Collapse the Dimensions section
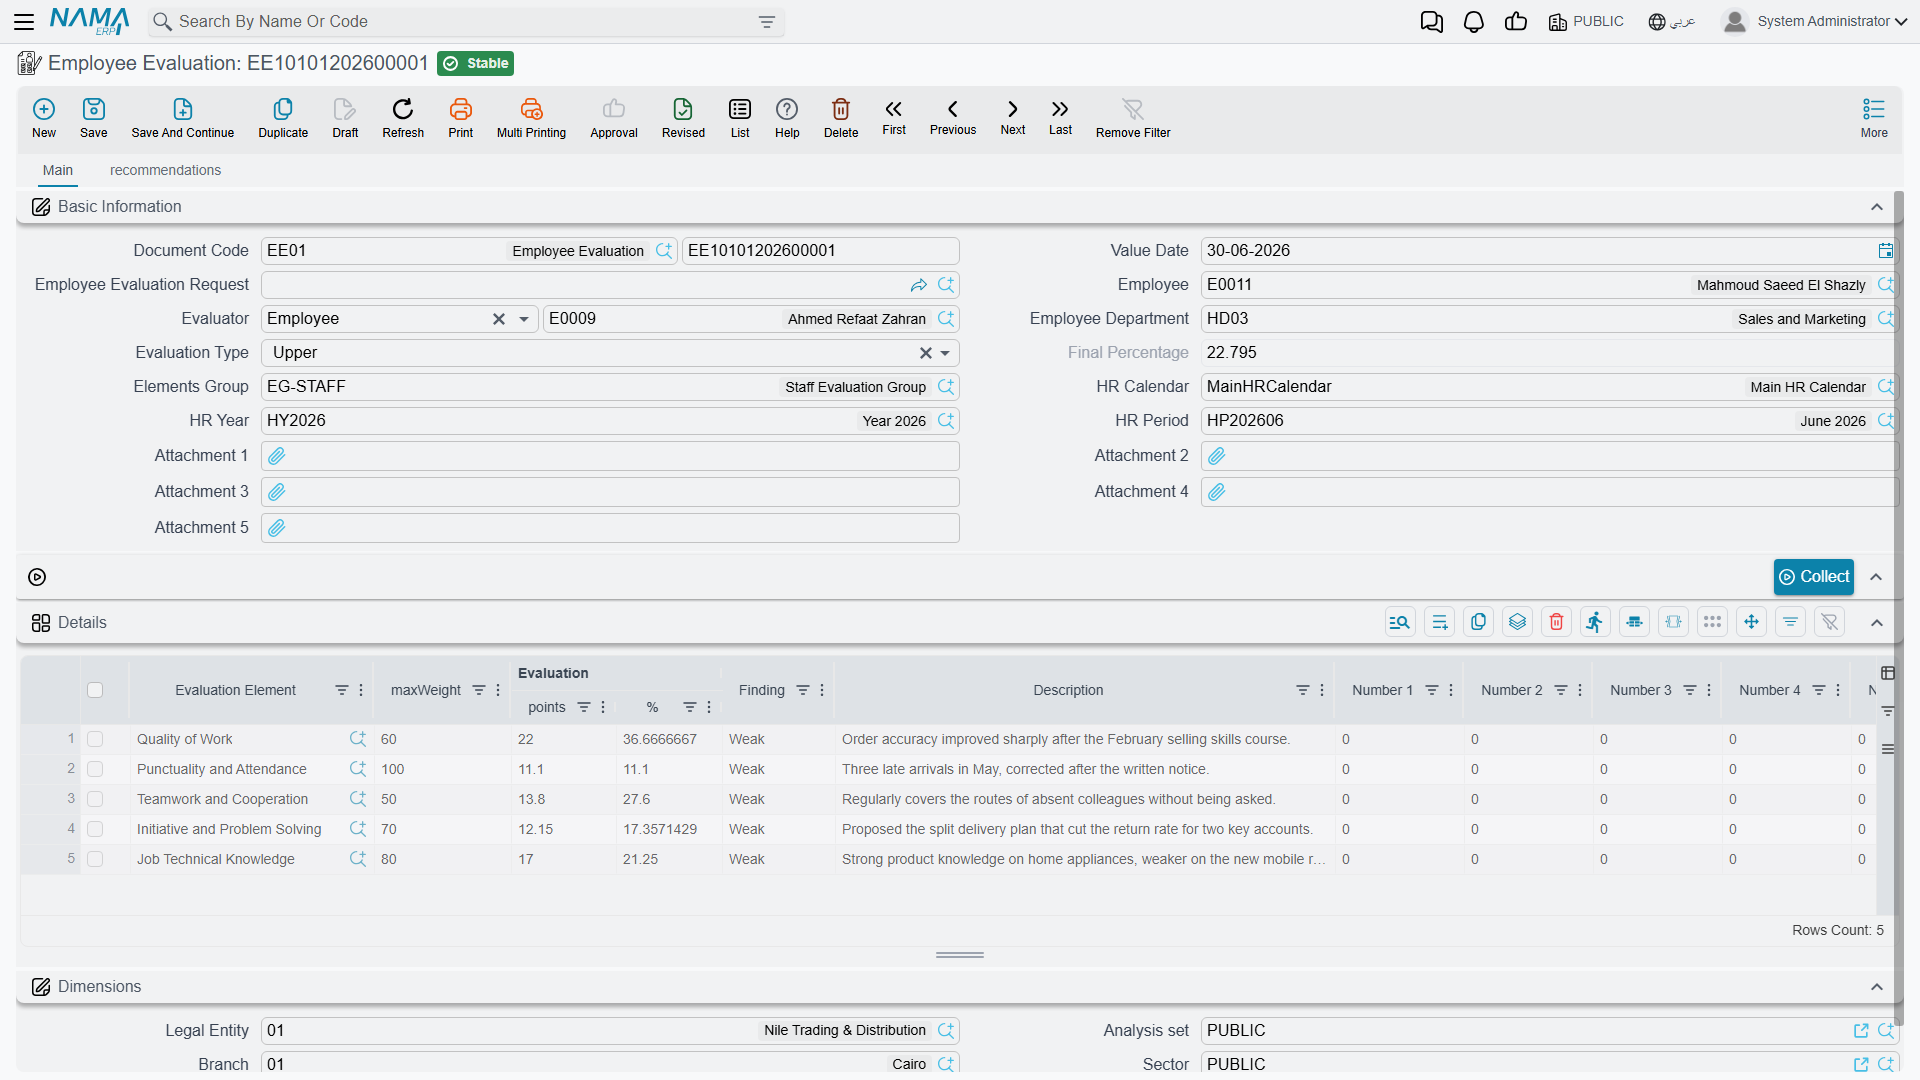 click(x=1877, y=987)
